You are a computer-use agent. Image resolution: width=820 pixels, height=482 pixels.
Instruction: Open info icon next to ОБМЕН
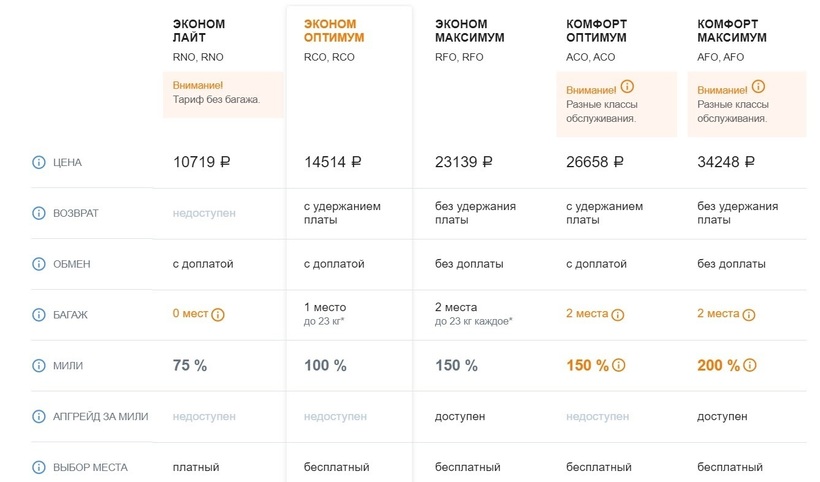39,264
